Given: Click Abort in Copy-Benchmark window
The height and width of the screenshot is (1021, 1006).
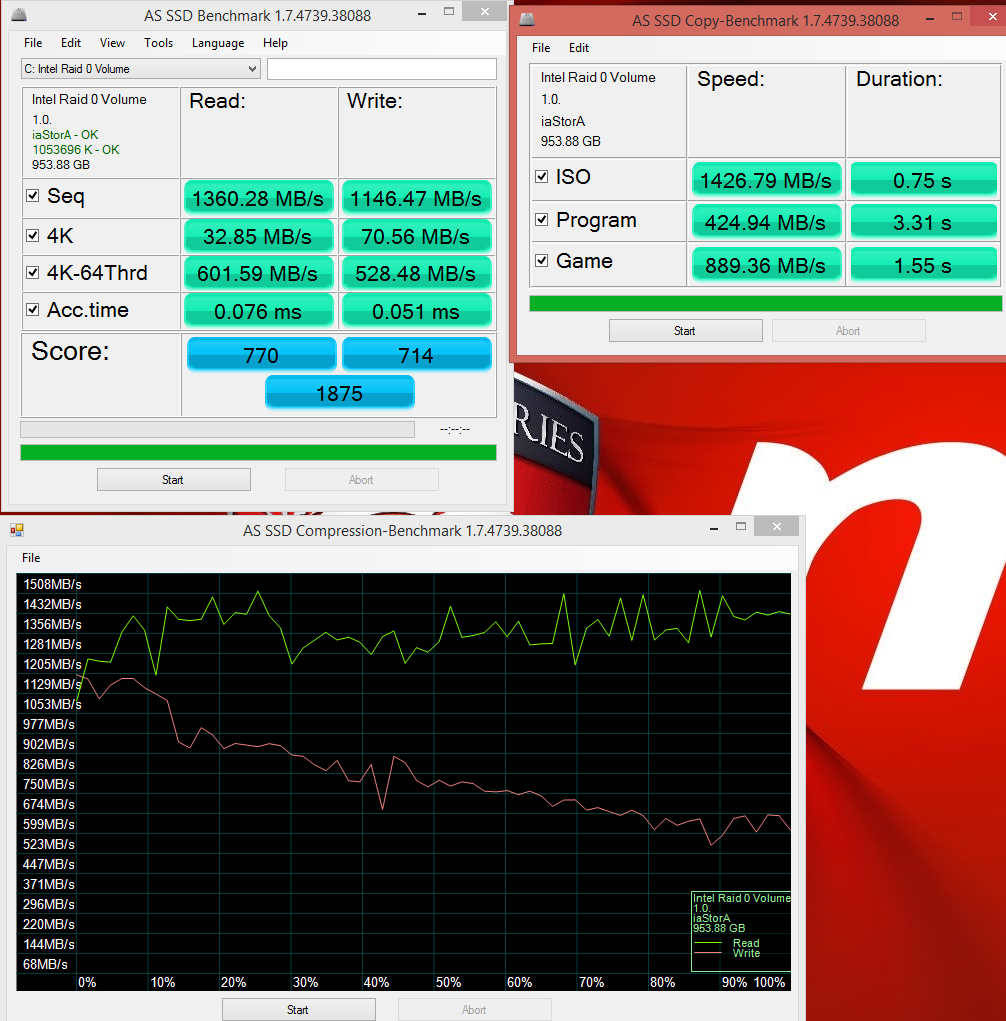Looking at the screenshot, I should pyautogui.click(x=848, y=330).
